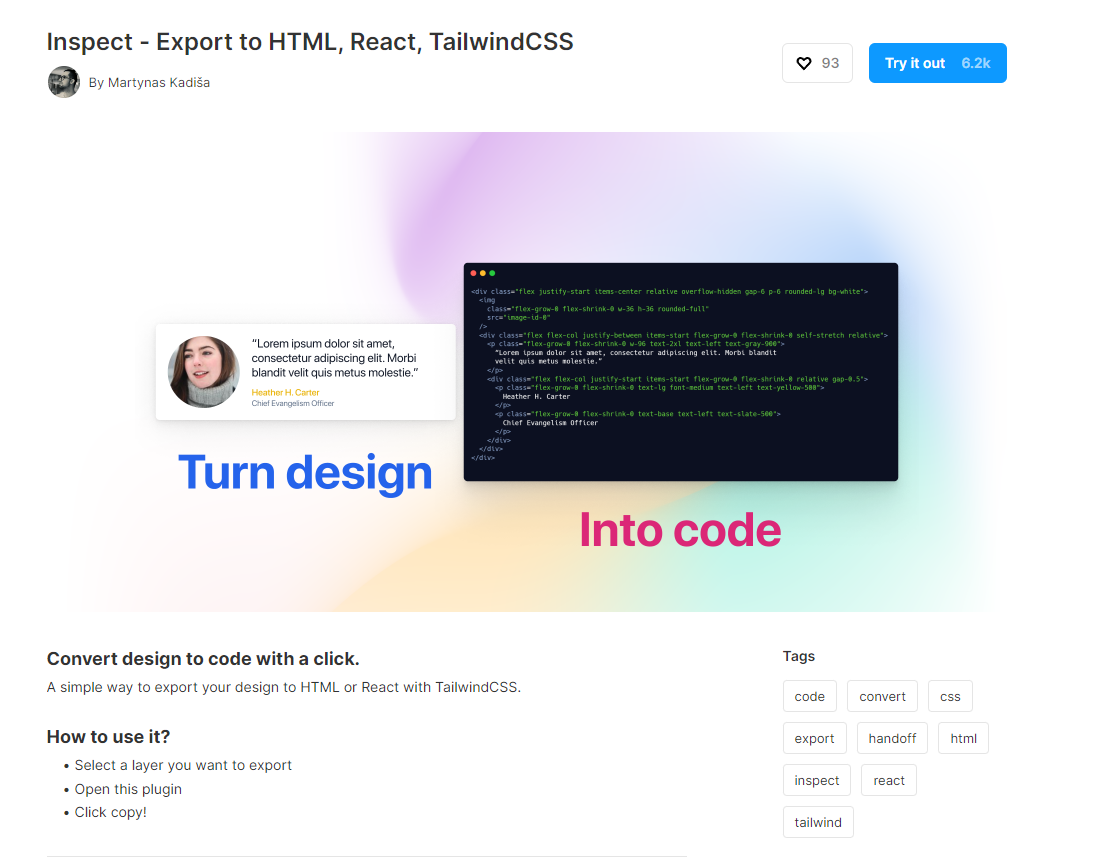
Task: Click the Try it out button
Action: coord(937,63)
